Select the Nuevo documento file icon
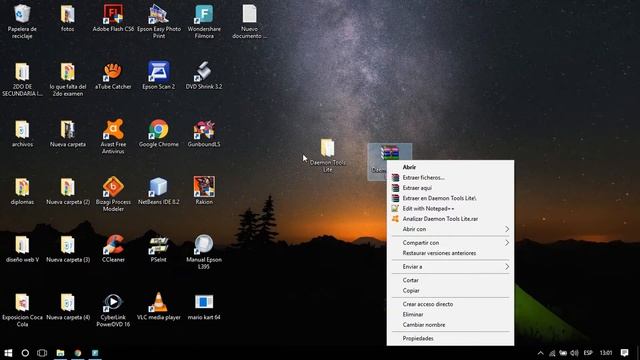This screenshot has height=360, width=640. click(249, 21)
